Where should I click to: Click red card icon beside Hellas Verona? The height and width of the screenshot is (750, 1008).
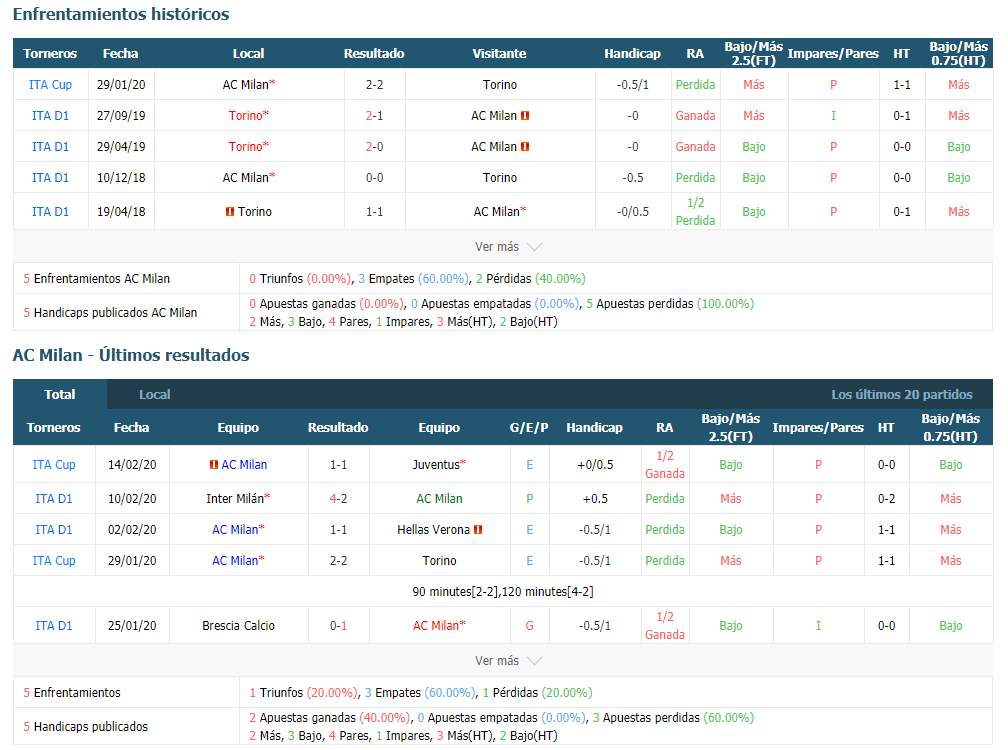tap(478, 530)
